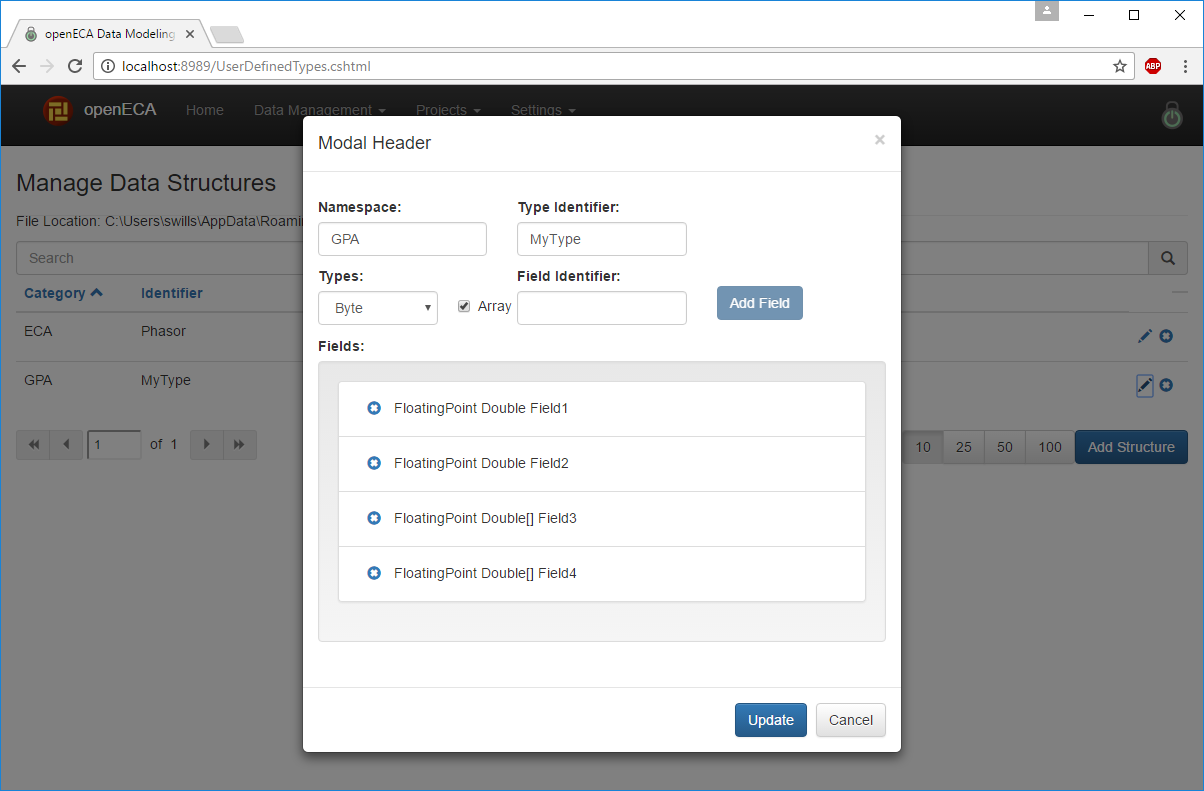Open the Types dropdown showing Byte
This screenshot has height=791, width=1204.
(x=378, y=308)
